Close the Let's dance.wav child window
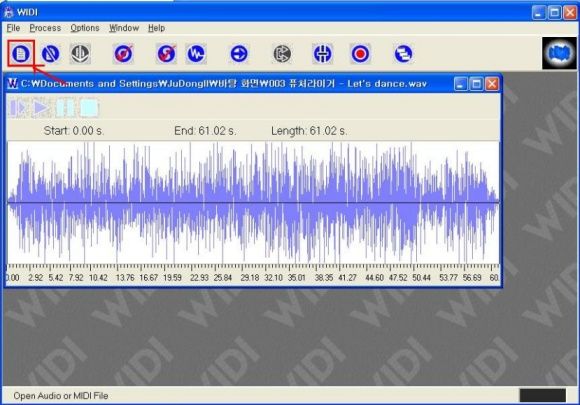 click(x=492, y=84)
